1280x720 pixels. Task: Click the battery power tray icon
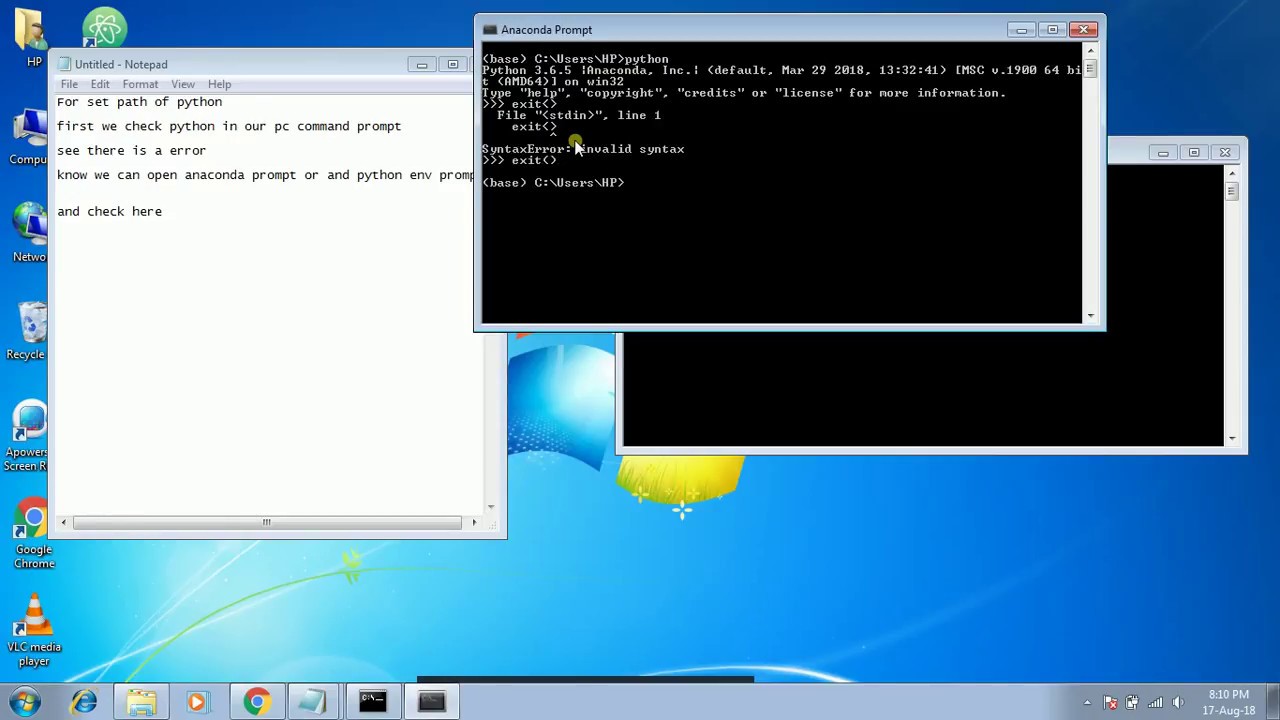click(1132, 702)
